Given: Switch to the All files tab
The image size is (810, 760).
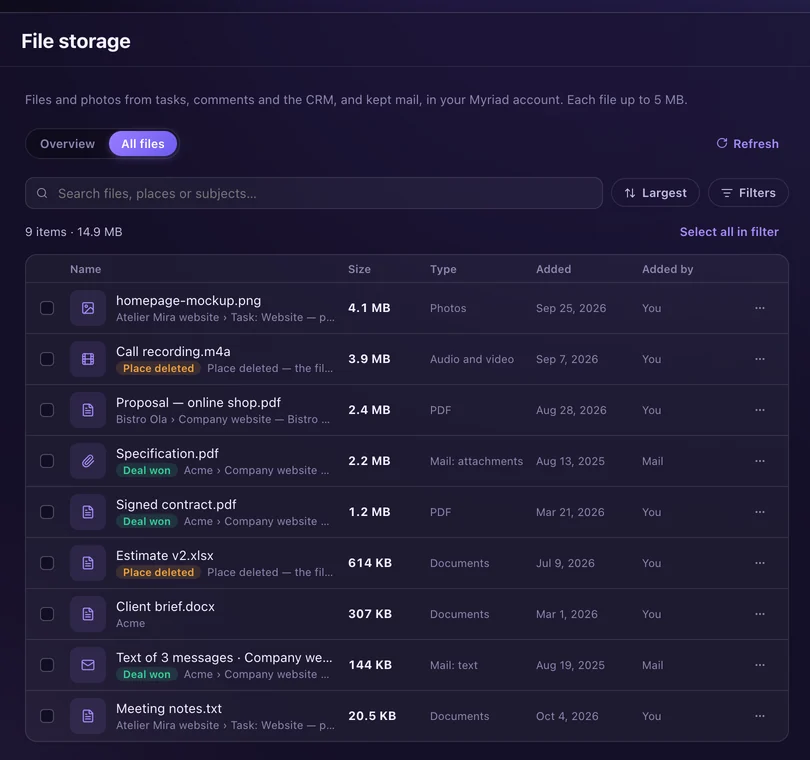Looking at the screenshot, I should click(143, 144).
